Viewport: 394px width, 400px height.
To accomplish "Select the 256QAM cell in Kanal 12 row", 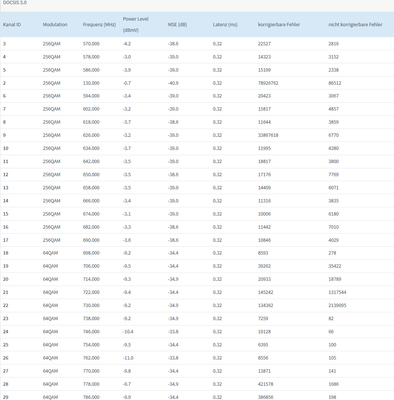I will [52, 175].
